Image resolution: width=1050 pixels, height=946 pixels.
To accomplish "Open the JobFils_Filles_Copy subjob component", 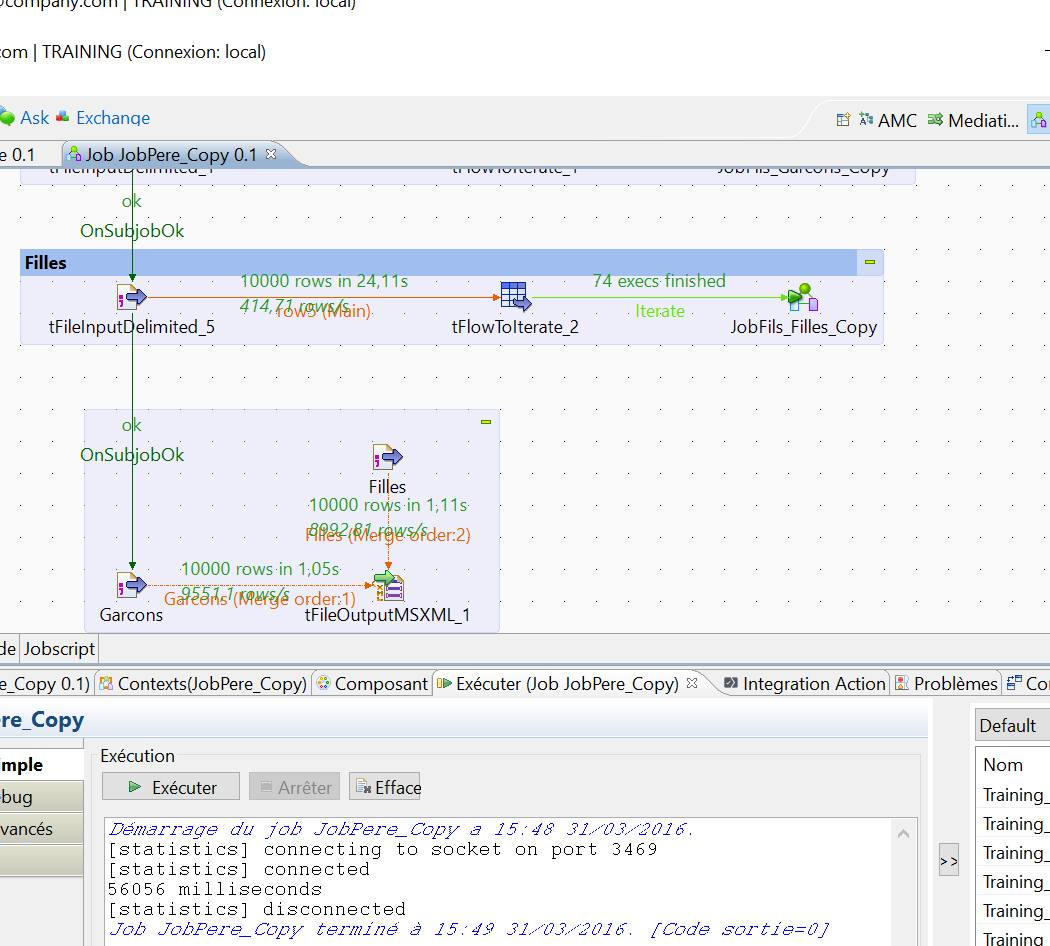I will [801, 296].
